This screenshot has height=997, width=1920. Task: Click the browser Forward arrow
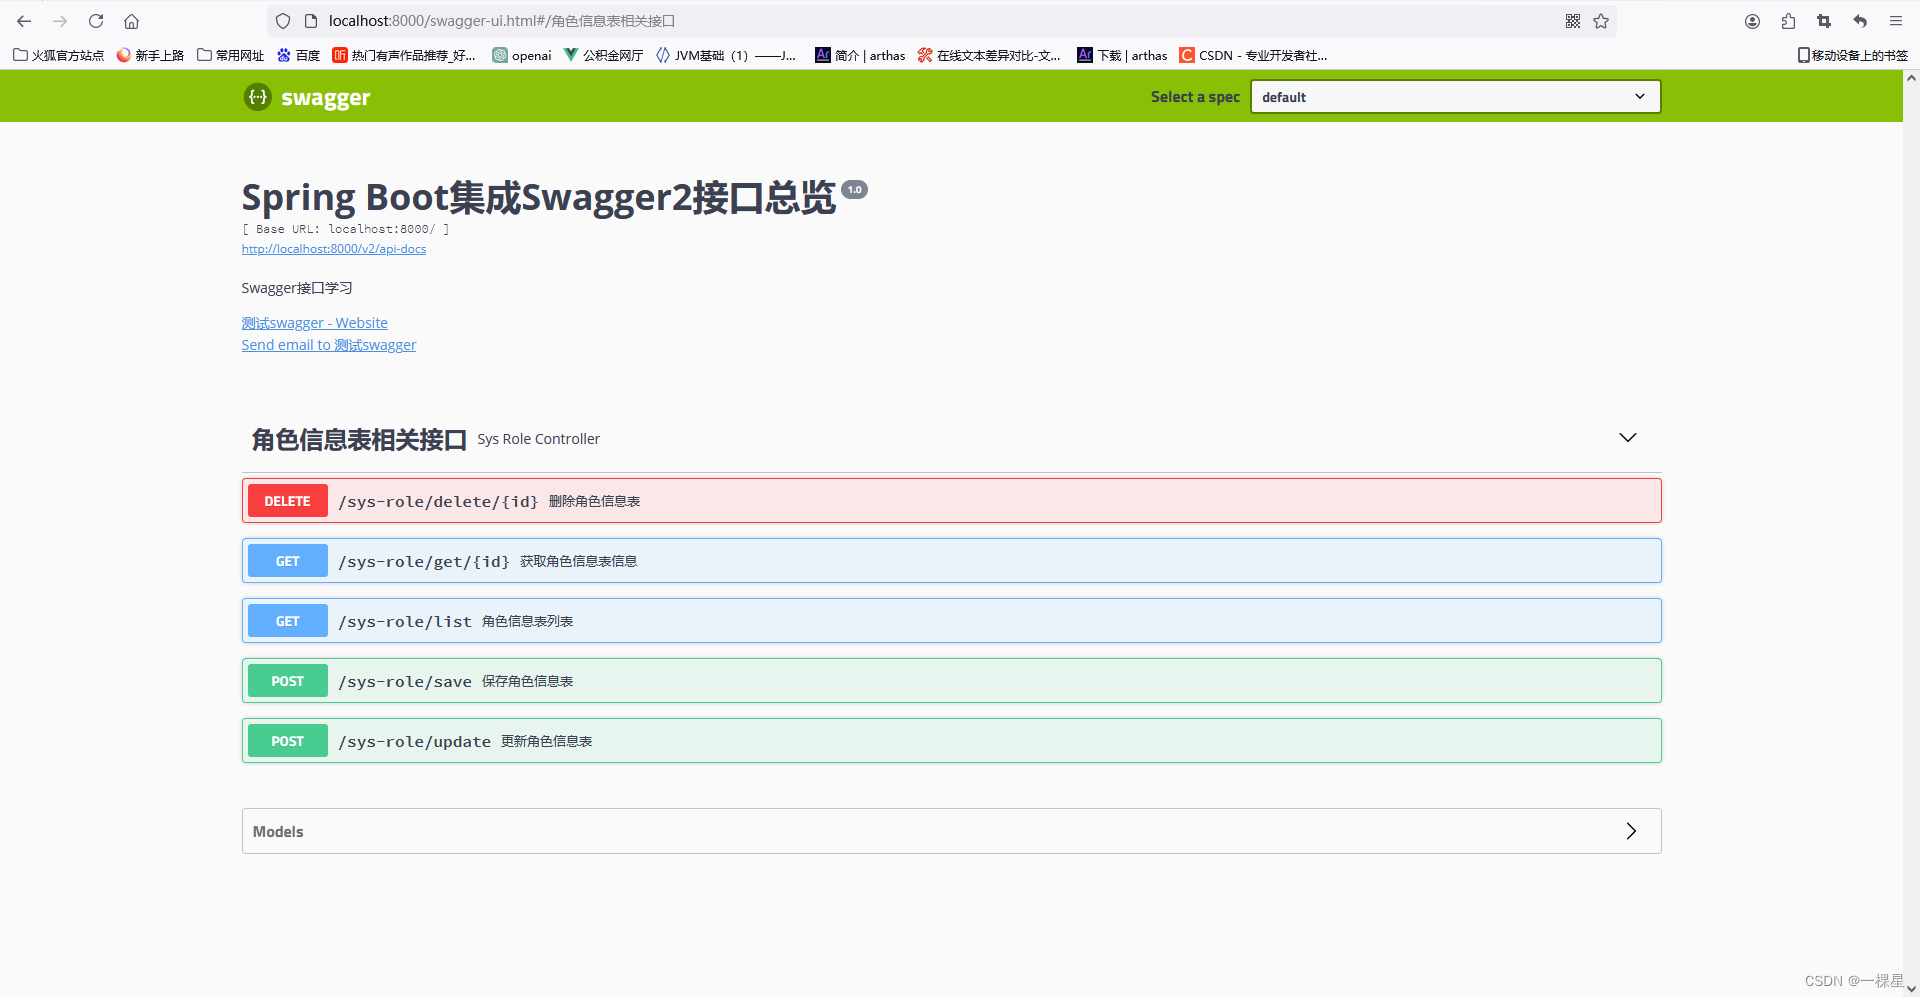coord(60,21)
